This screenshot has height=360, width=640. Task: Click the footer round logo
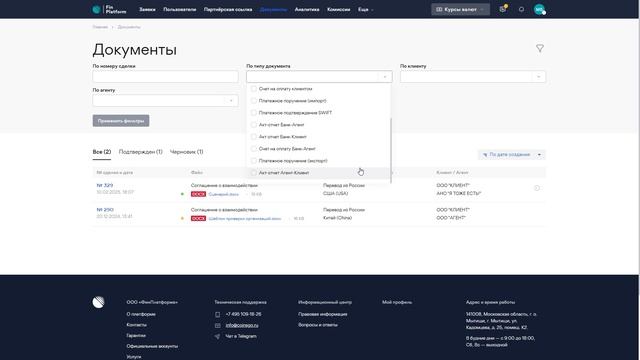(x=98, y=302)
